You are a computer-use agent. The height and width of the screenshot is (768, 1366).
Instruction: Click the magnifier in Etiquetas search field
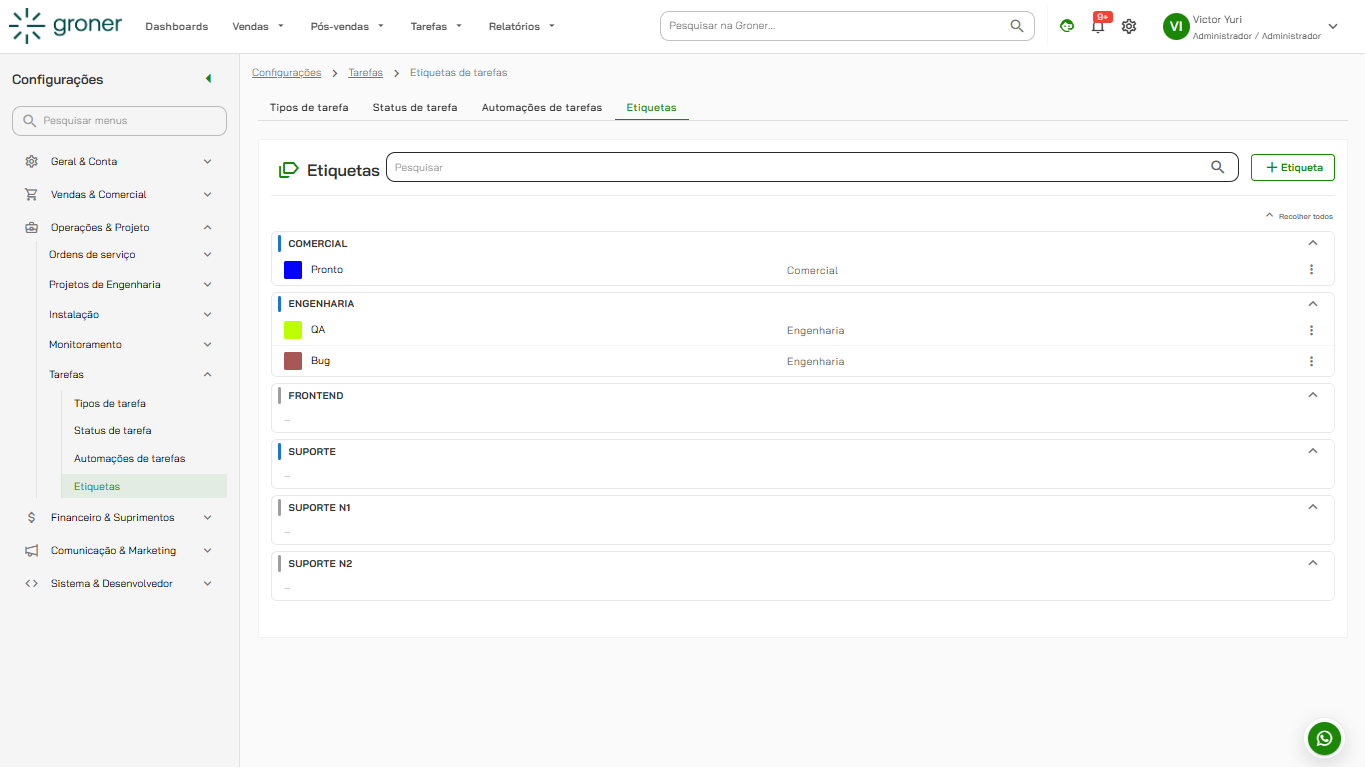(1217, 167)
